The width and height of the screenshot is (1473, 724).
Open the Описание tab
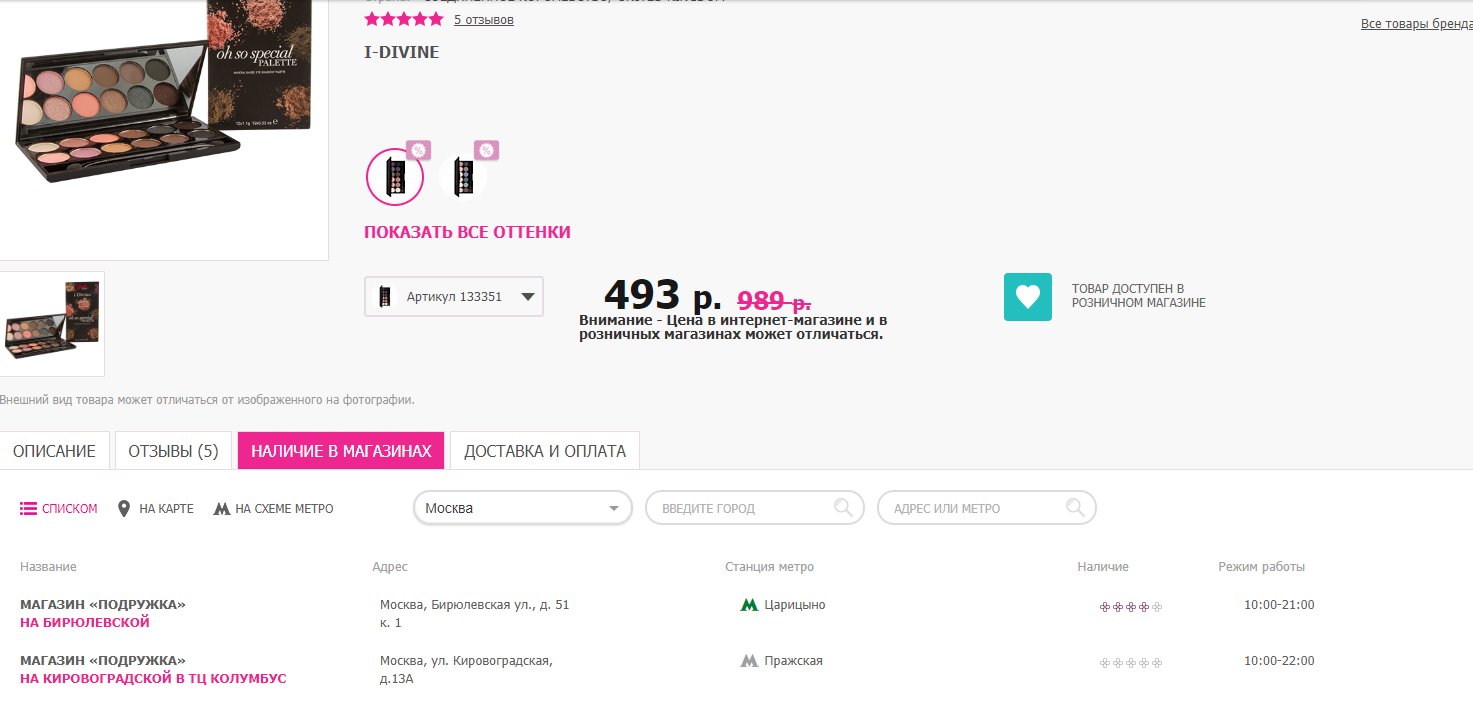54,451
